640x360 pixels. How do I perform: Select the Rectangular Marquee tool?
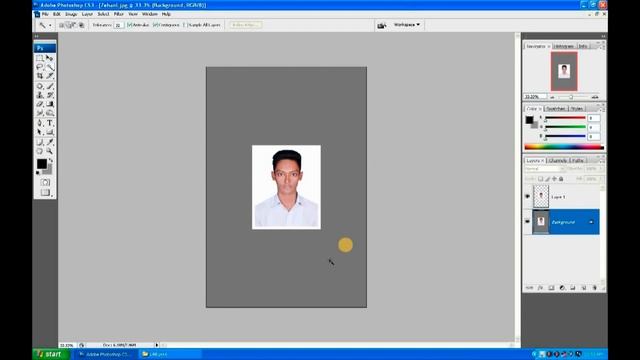pos(40,58)
